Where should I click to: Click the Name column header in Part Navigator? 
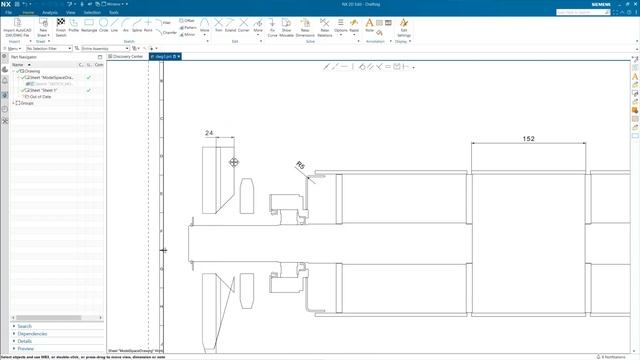tap(18, 65)
